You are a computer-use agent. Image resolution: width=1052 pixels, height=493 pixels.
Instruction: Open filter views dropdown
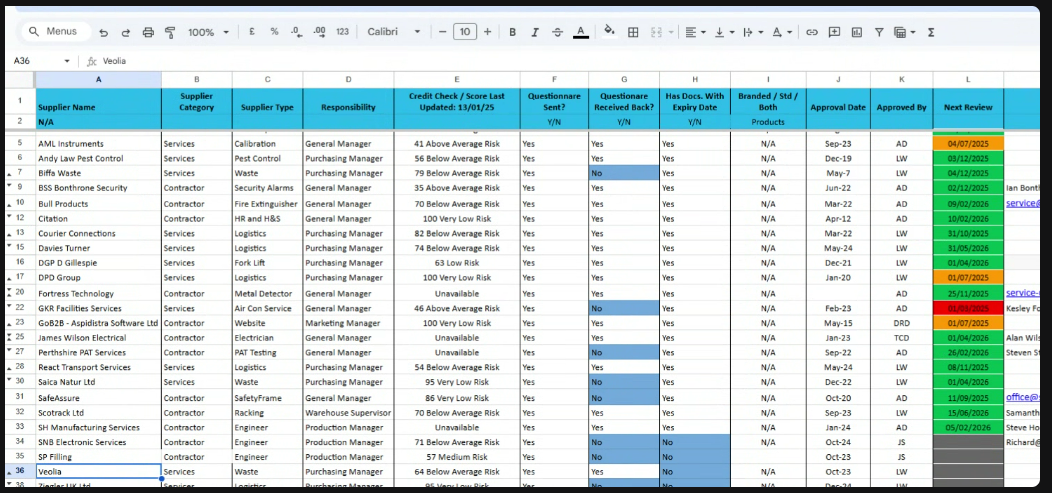pos(905,32)
